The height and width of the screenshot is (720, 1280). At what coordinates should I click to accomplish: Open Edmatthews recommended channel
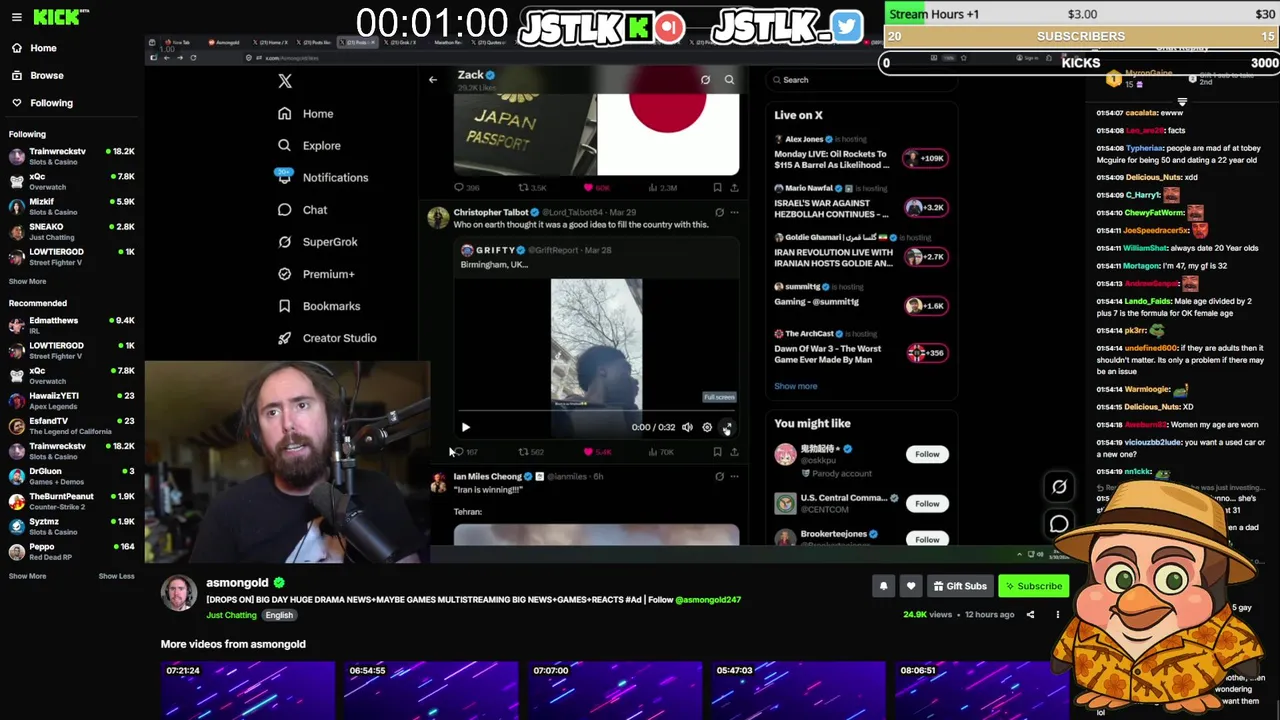click(x=70, y=325)
